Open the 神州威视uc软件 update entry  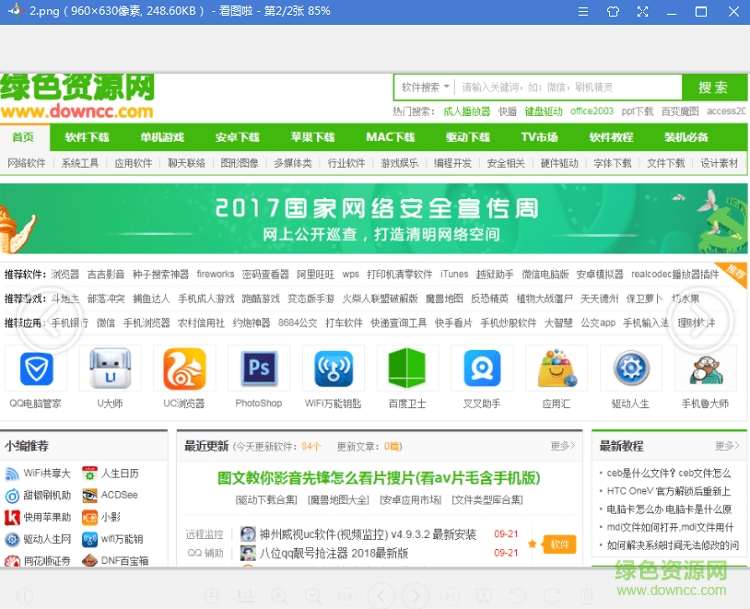pos(367,534)
